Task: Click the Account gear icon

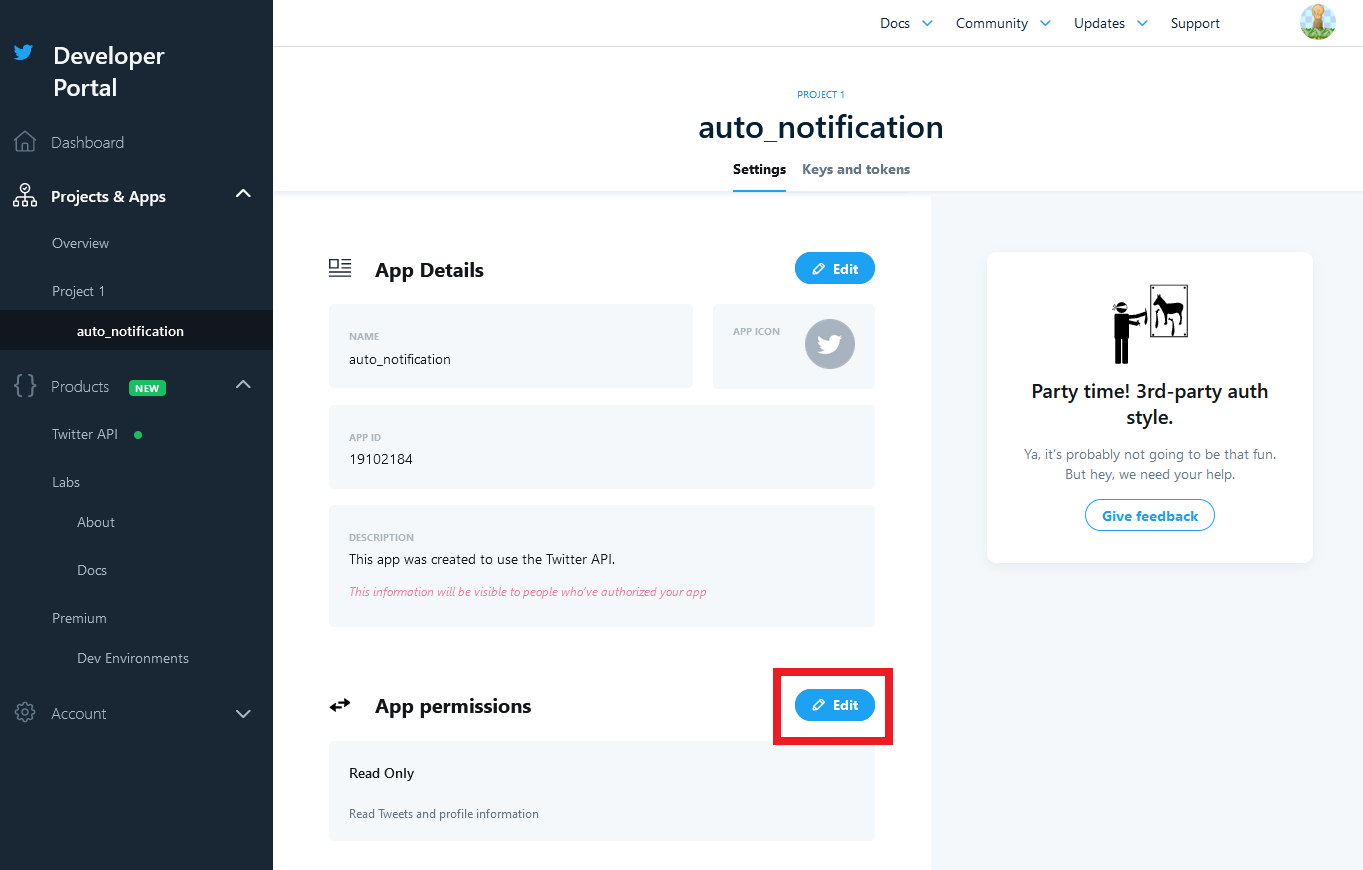Action: pyautogui.click(x=25, y=713)
